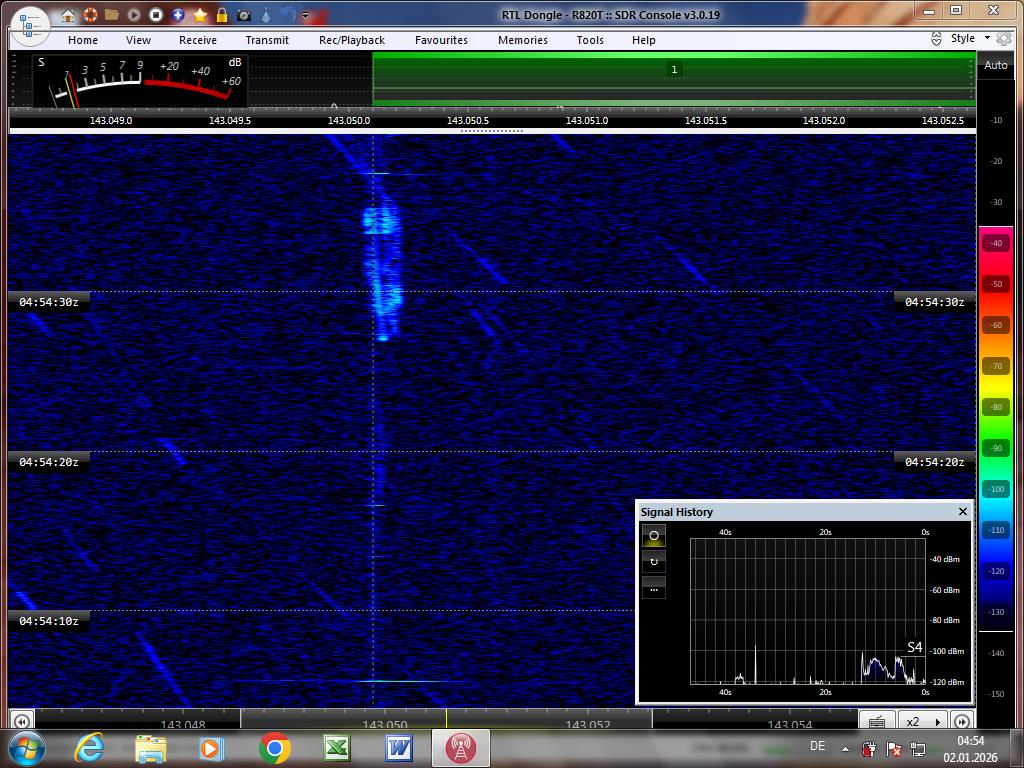Click the blue flask icon in quick toolbar
The image size is (1024, 768).
click(266, 14)
